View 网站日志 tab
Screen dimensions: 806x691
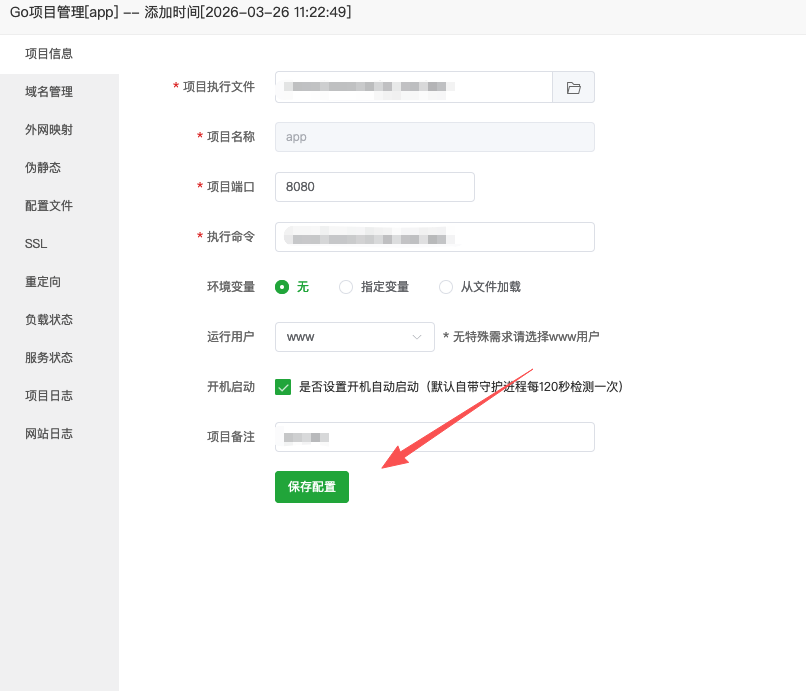(x=49, y=434)
